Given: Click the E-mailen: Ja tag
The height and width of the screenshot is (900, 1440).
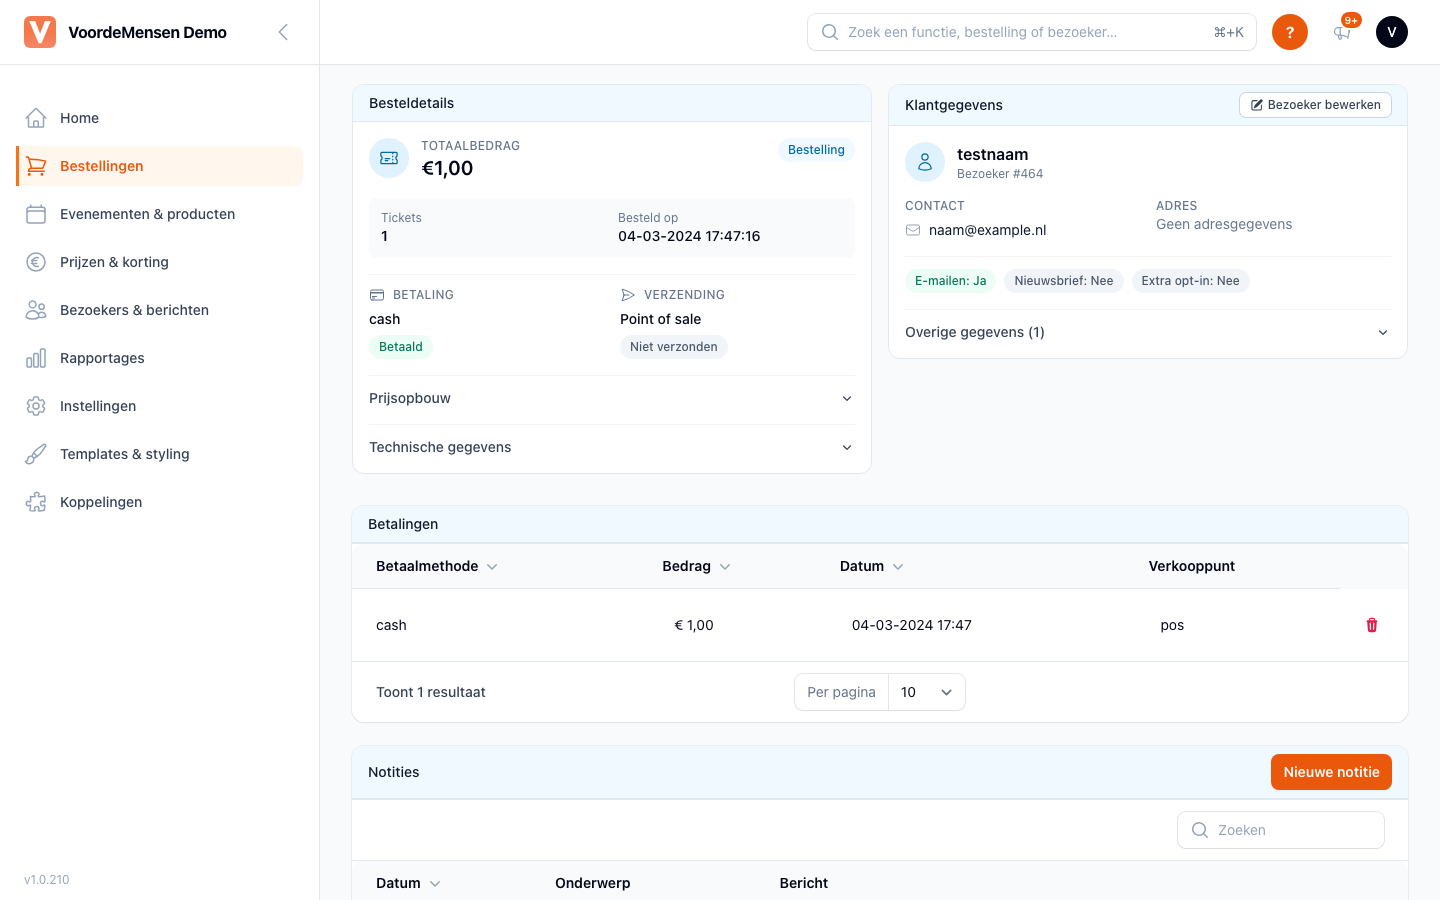Looking at the screenshot, I should (951, 281).
